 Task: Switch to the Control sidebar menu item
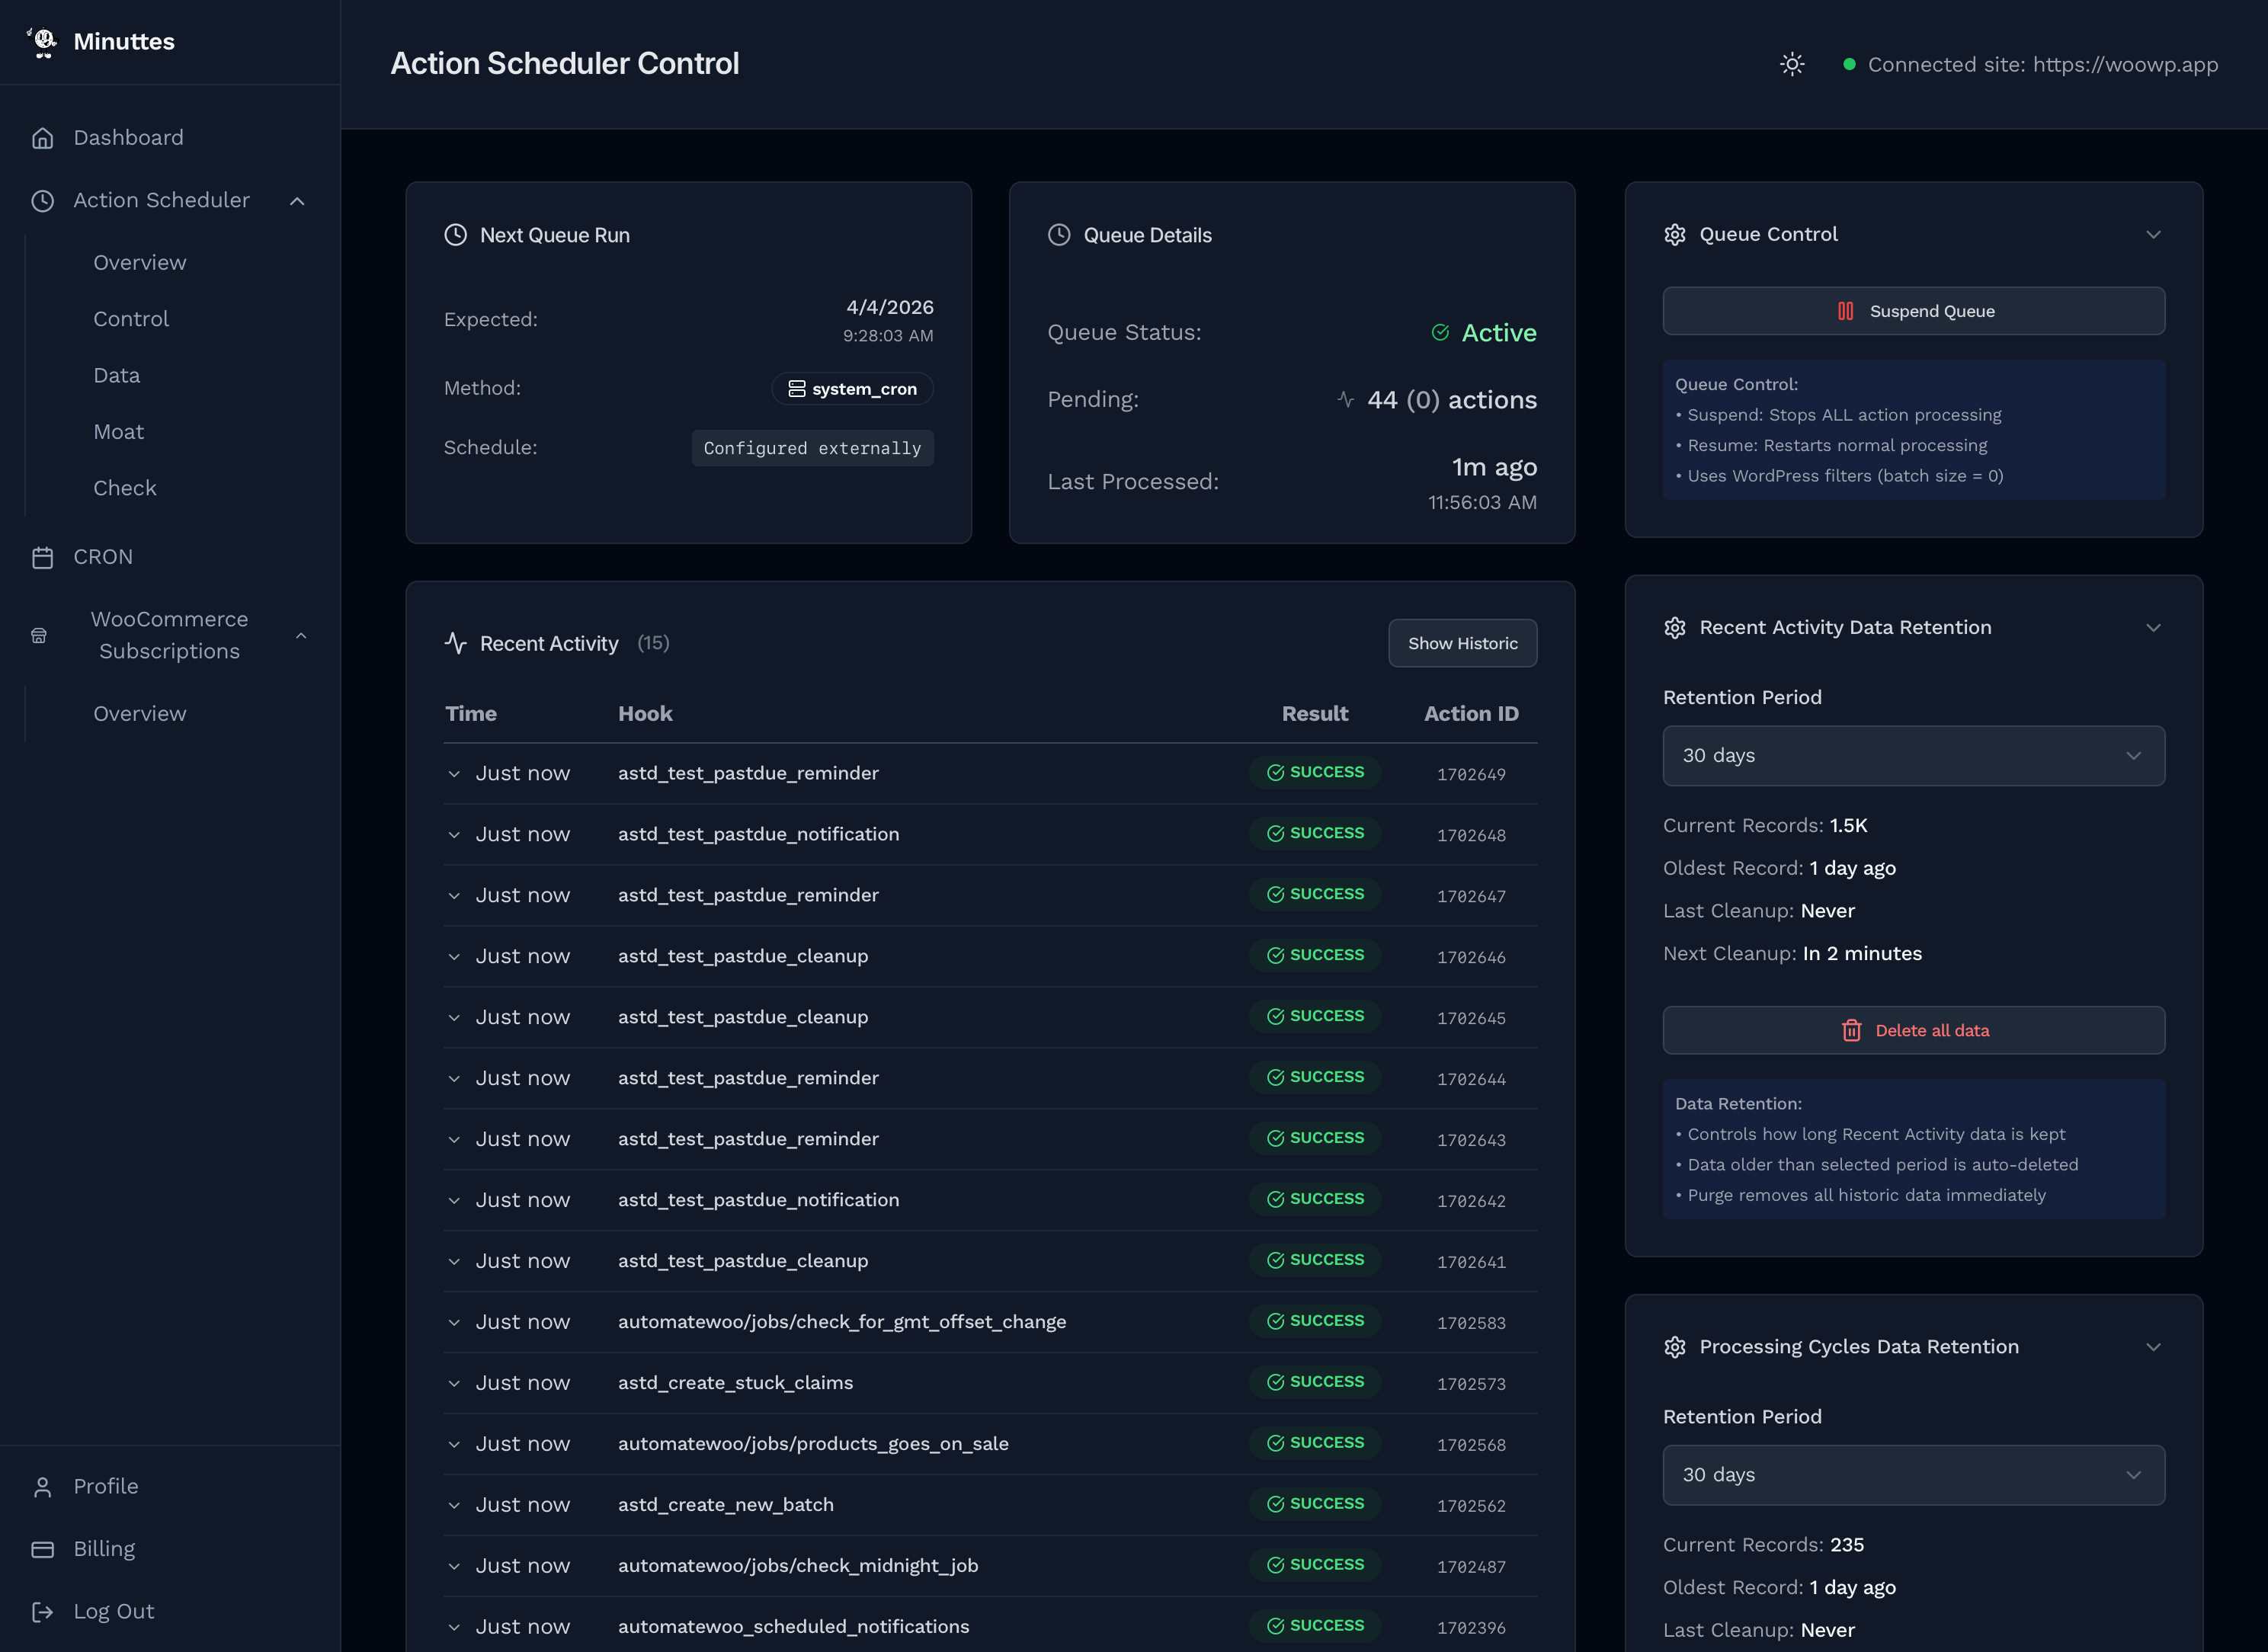(131, 318)
